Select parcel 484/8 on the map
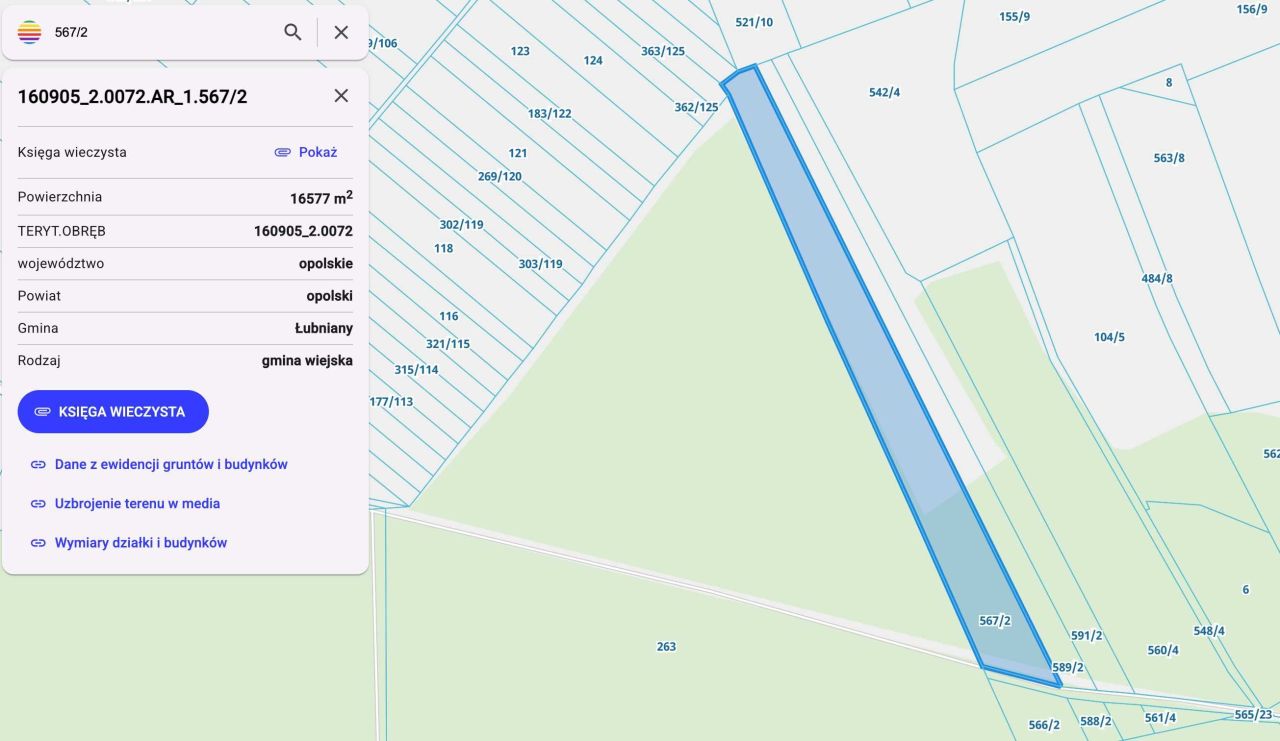The image size is (1280, 741). (1157, 278)
